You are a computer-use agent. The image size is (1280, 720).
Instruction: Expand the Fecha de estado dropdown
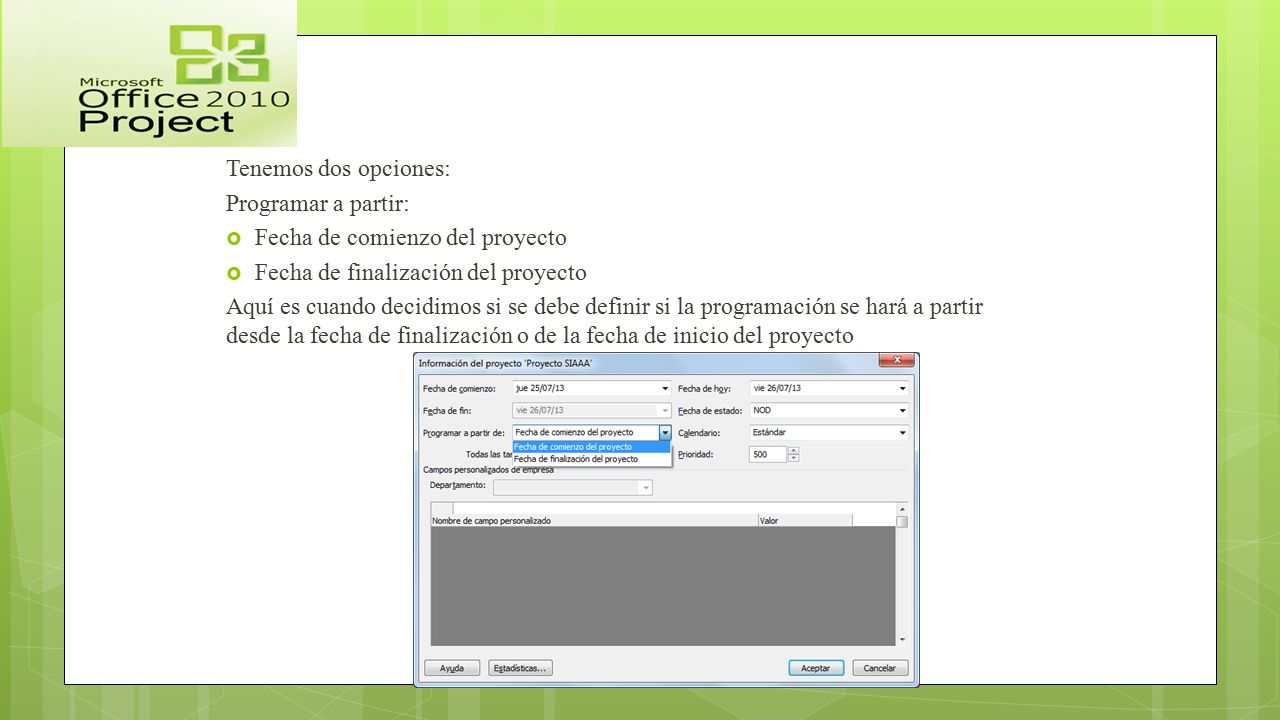(902, 410)
